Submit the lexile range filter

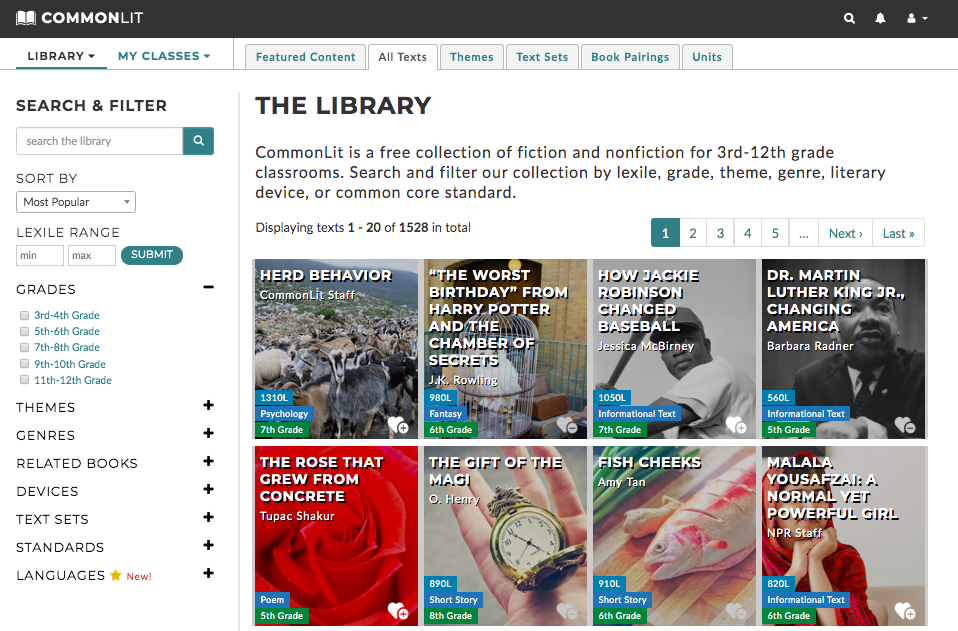(x=152, y=255)
